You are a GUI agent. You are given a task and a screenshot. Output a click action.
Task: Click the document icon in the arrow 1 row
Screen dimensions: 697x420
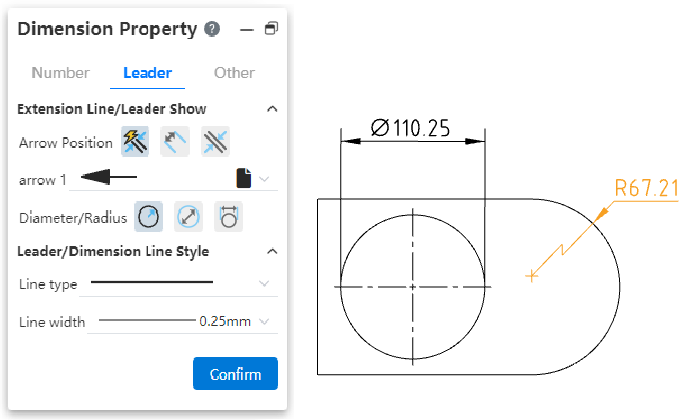click(x=243, y=179)
